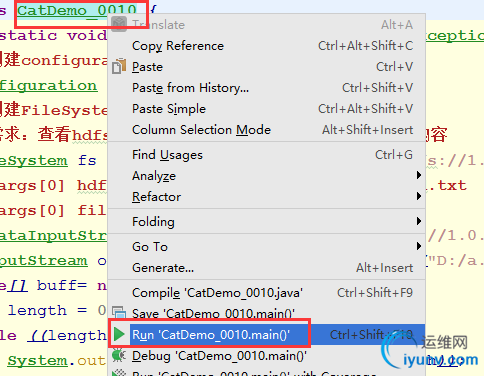Expand the Analyze submenu arrow
The image size is (484, 376).
click(x=419, y=175)
